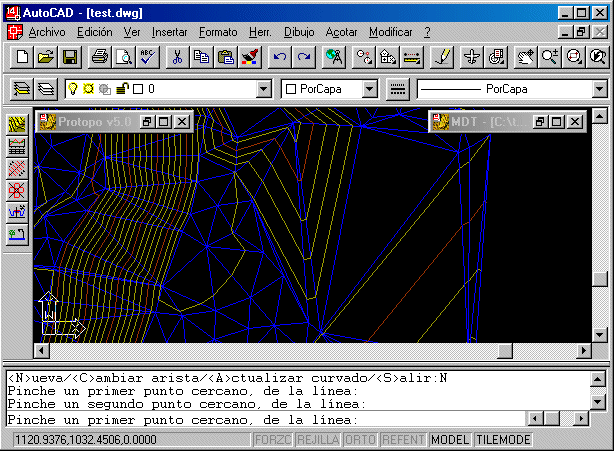This screenshot has width=614, height=451.
Task: Click the drawing area vertical scrollbar thumb
Action: [600, 279]
